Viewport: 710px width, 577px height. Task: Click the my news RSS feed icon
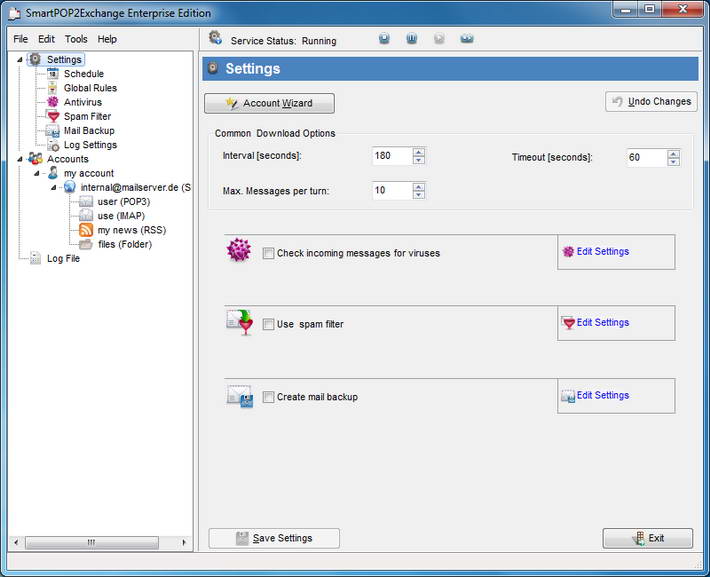tap(86, 230)
